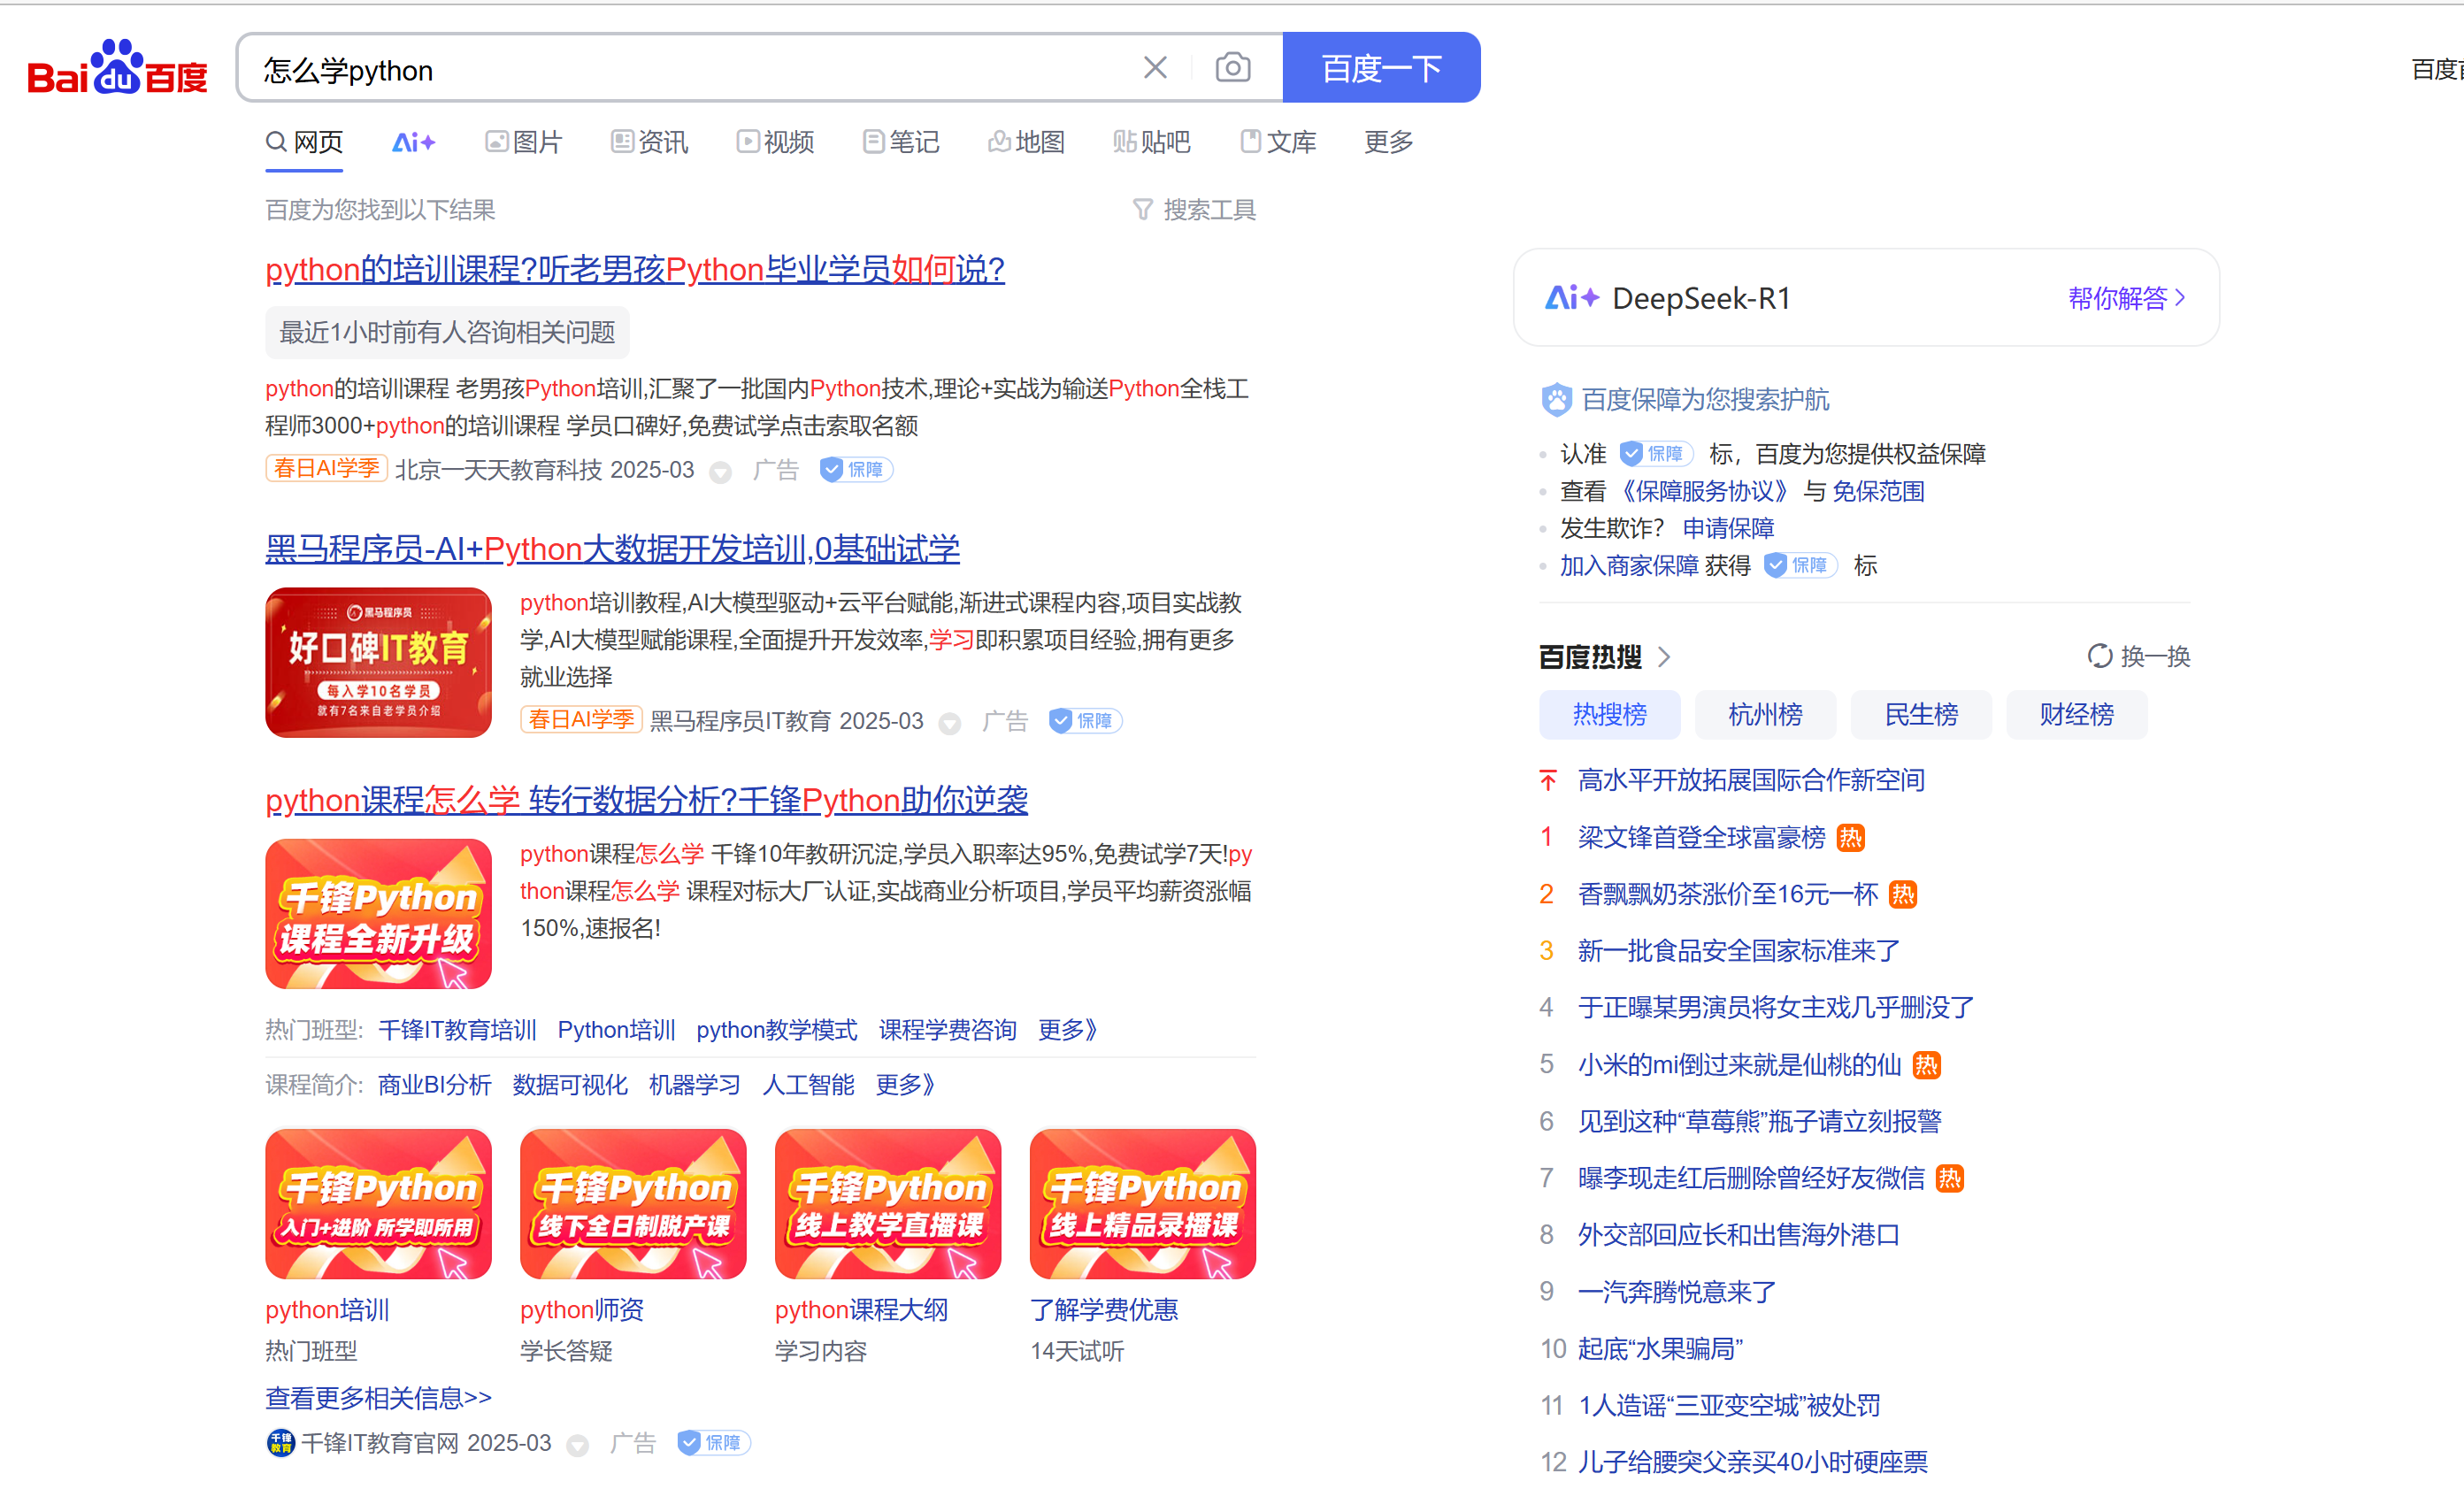Click the 百度一下 search button

1381,67
